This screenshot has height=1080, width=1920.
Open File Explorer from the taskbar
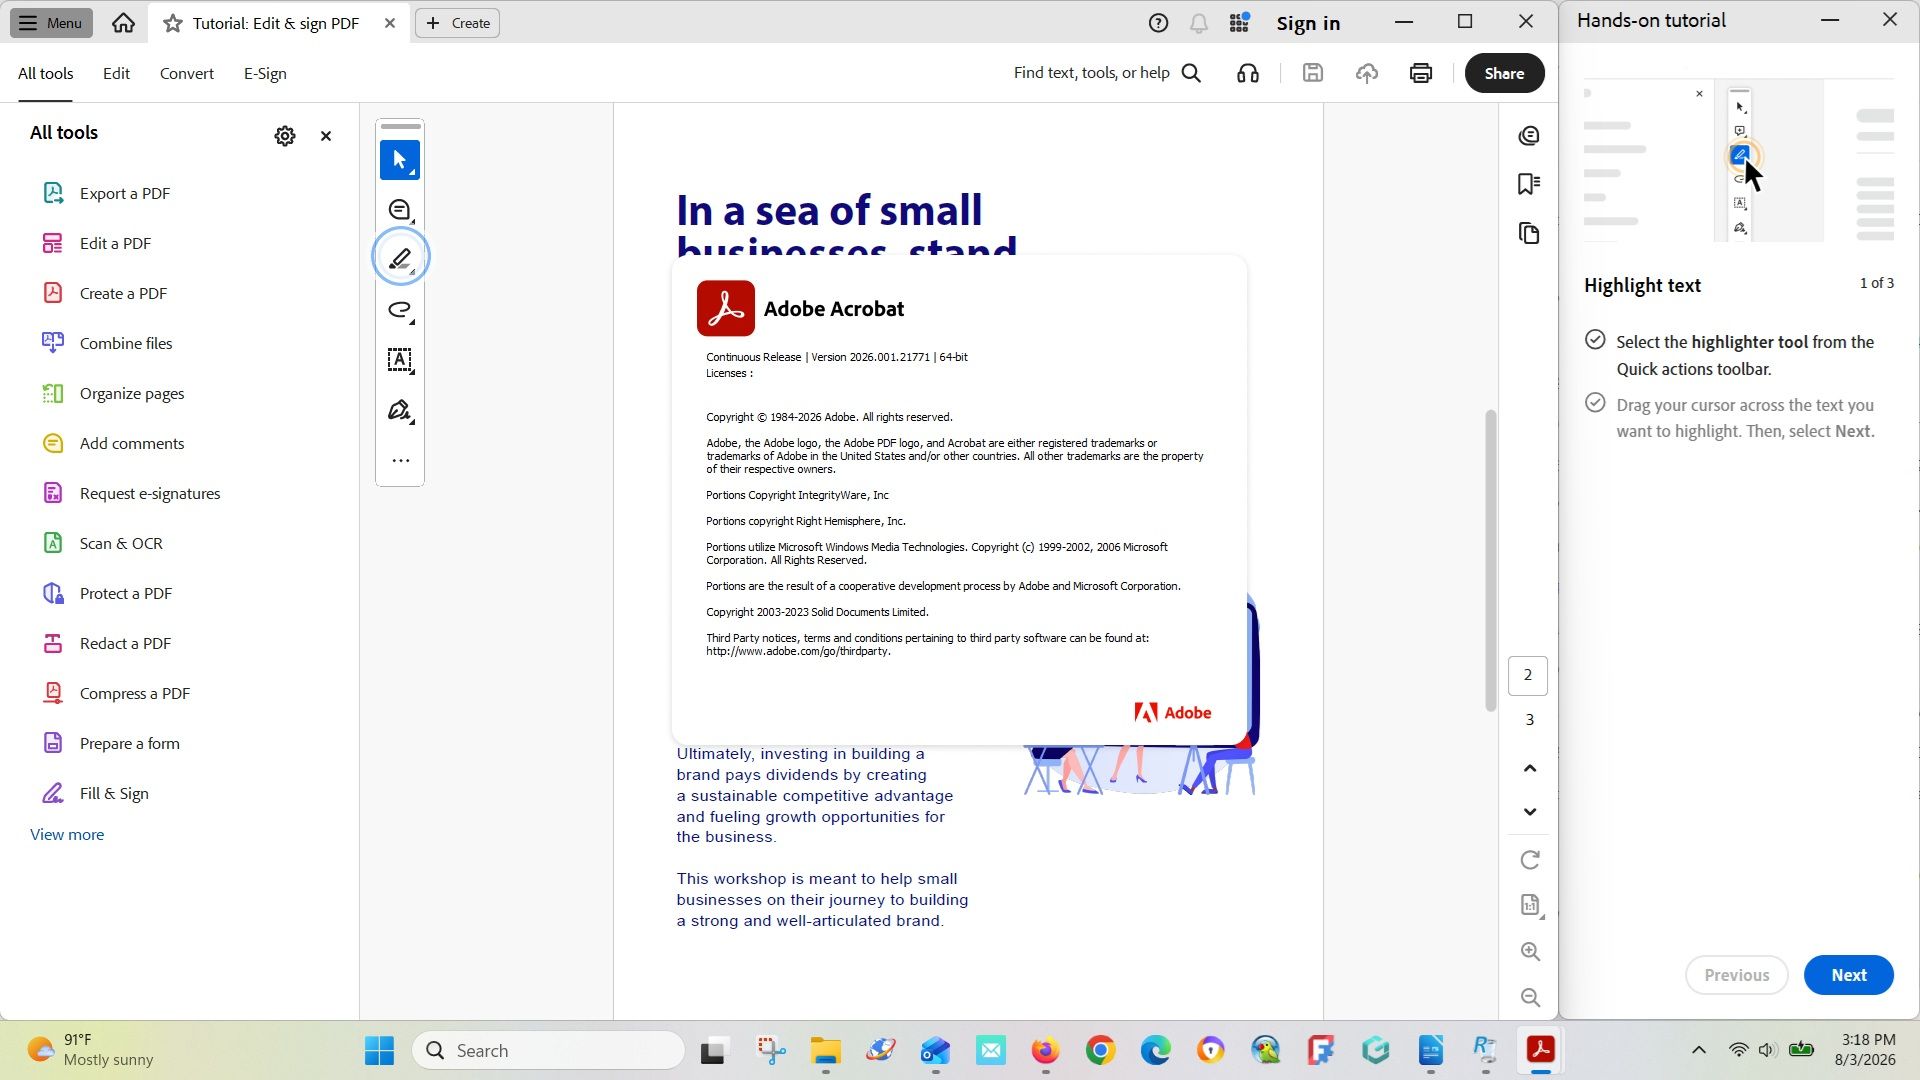pos(826,1051)
